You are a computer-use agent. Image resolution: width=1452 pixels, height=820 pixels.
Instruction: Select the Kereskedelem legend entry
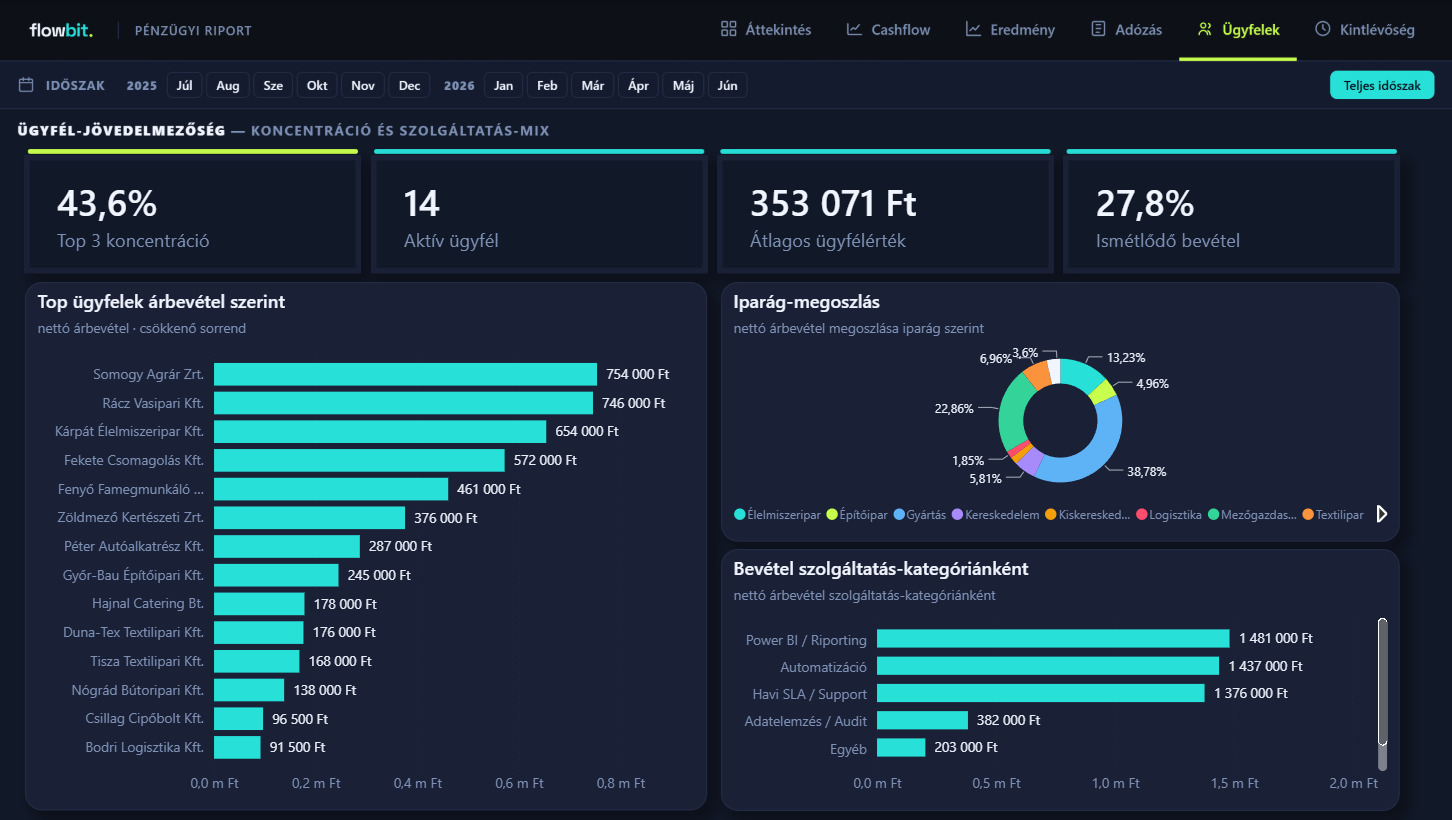tap(994, 514)
